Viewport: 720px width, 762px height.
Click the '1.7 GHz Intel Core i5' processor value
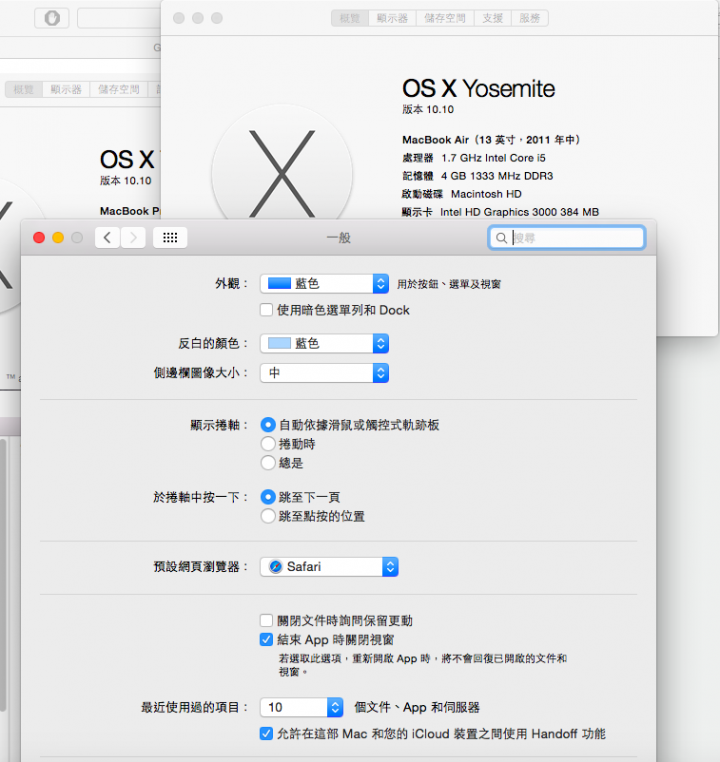(x=493, y=158)
